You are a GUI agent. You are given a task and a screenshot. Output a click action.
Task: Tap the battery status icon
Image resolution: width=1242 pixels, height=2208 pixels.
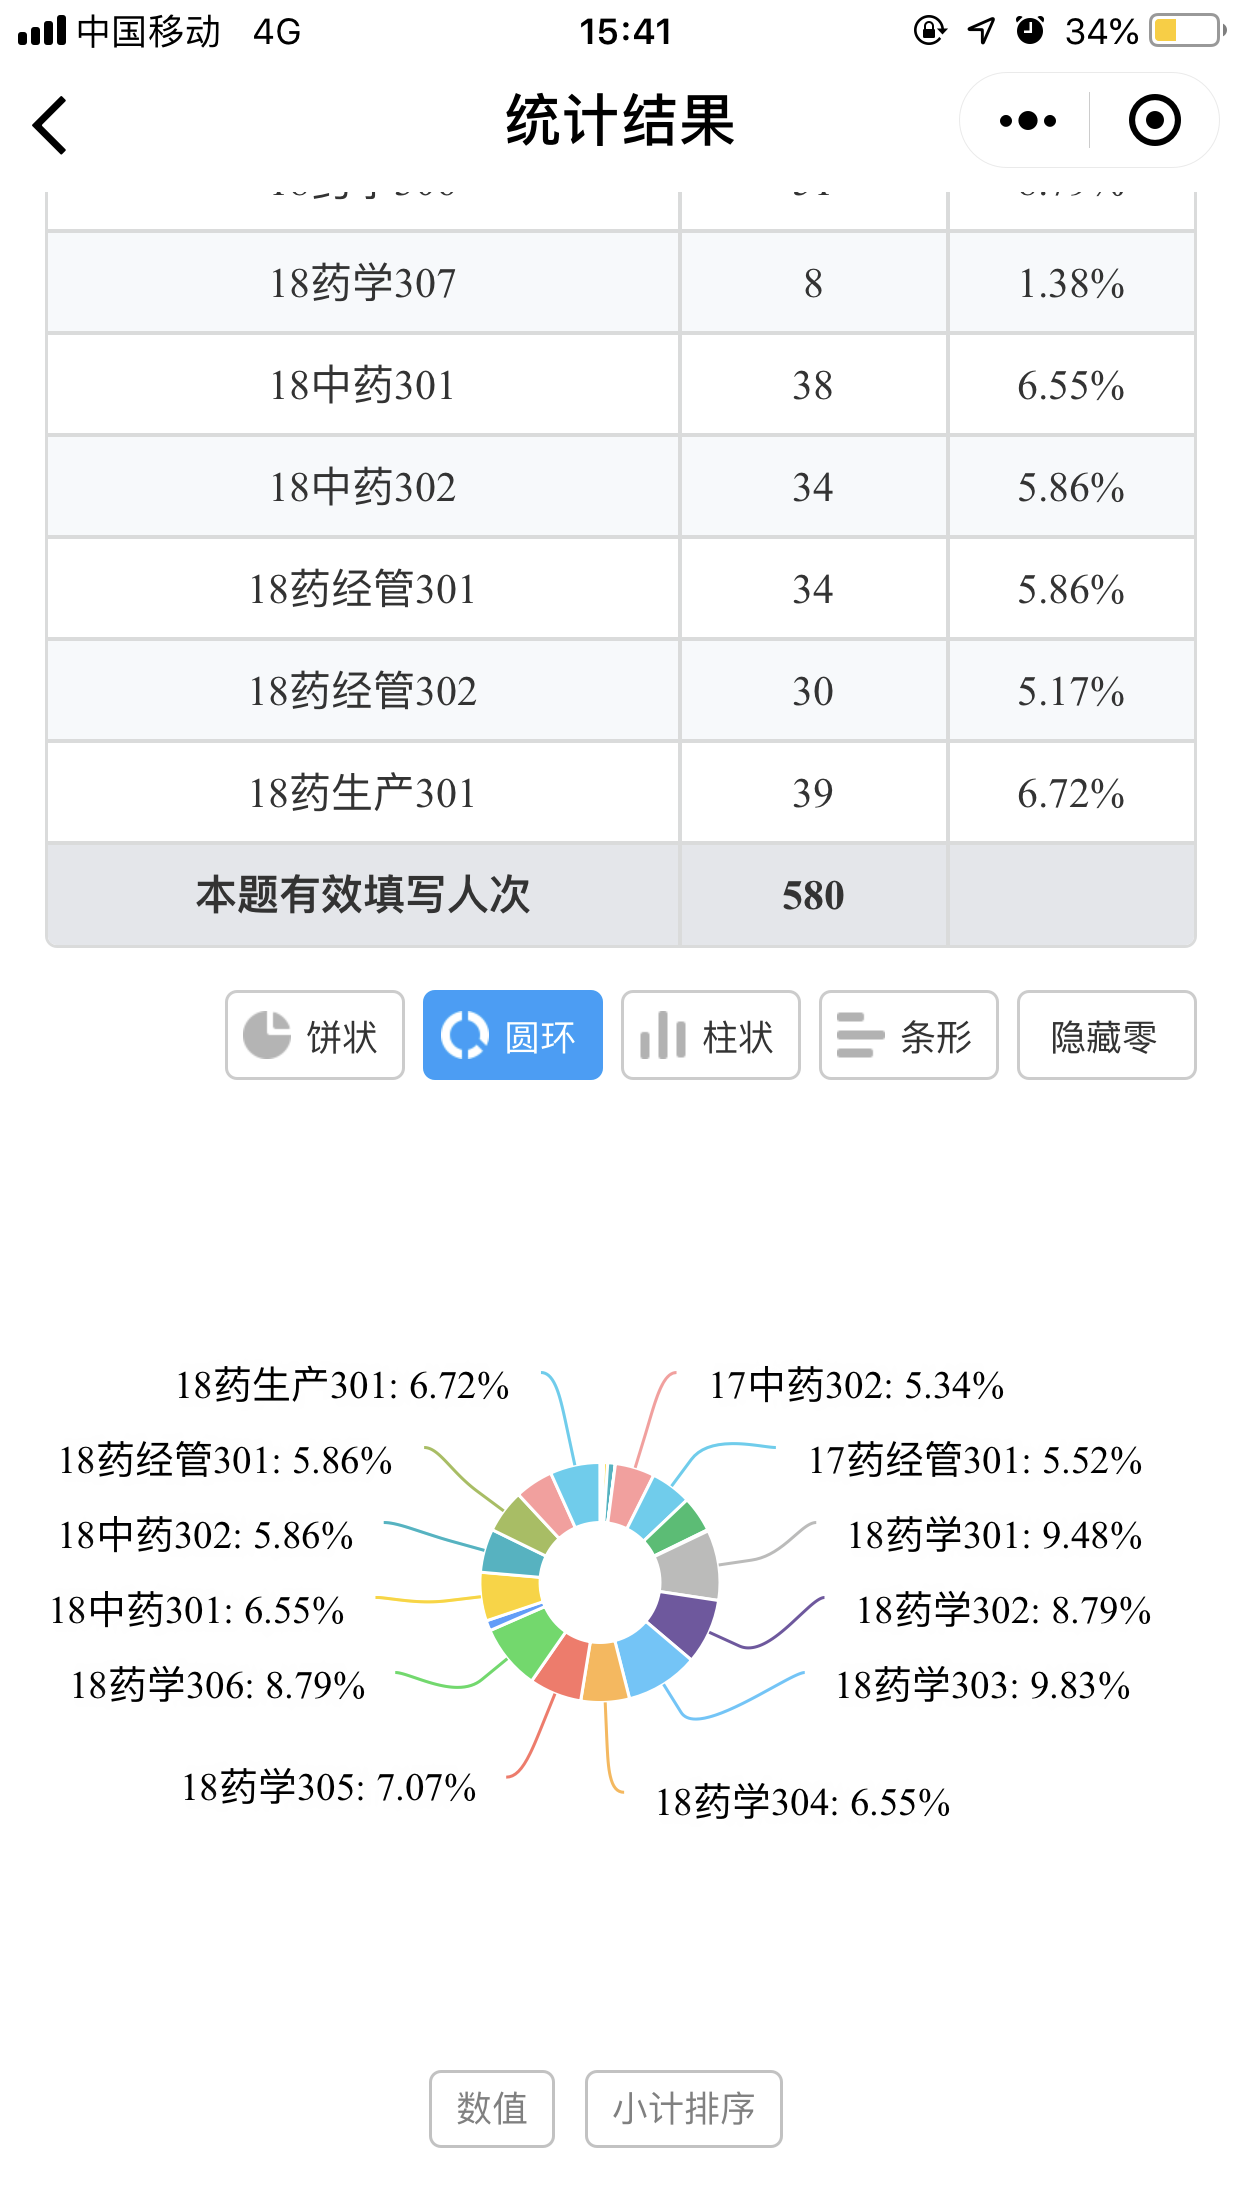point(1187,31)
